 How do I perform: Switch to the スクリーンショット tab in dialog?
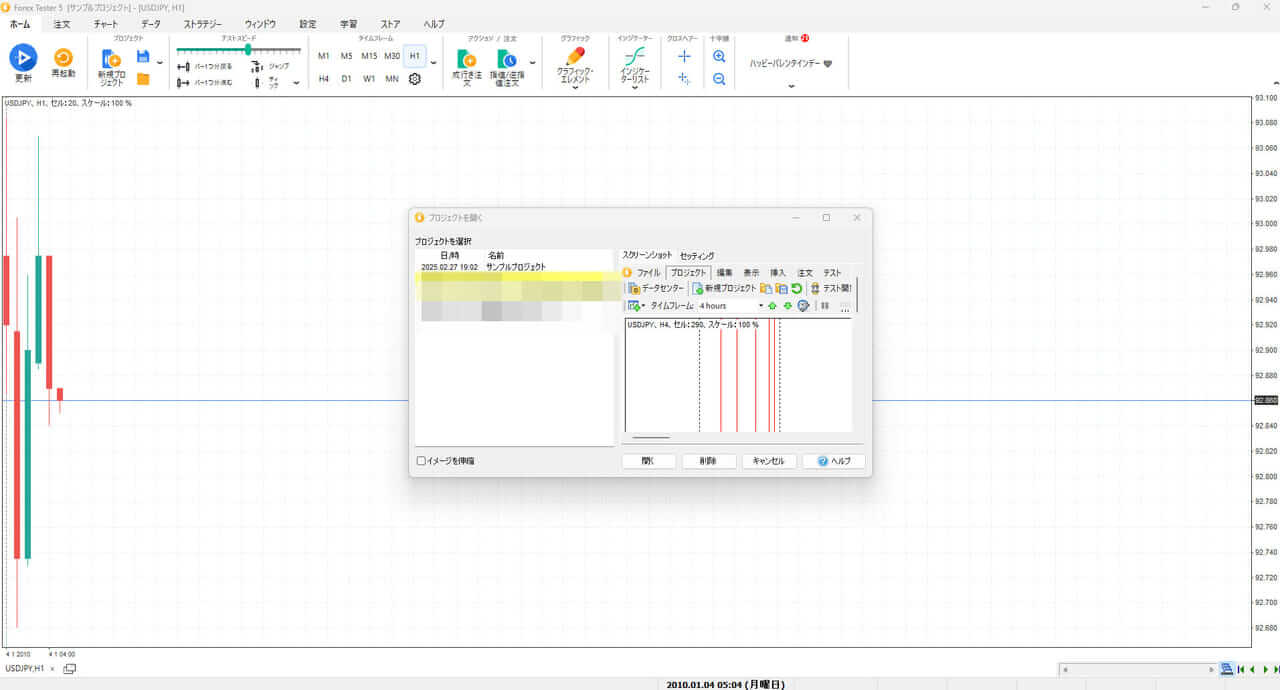point(647,256)
